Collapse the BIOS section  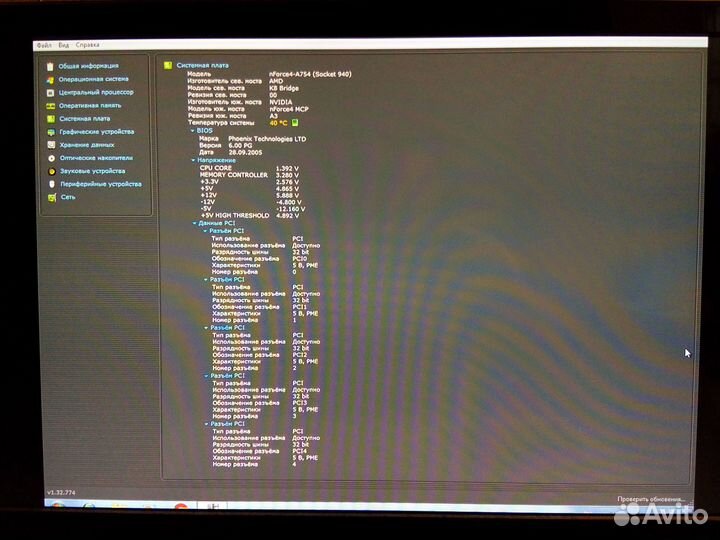[x=193, y=131]
